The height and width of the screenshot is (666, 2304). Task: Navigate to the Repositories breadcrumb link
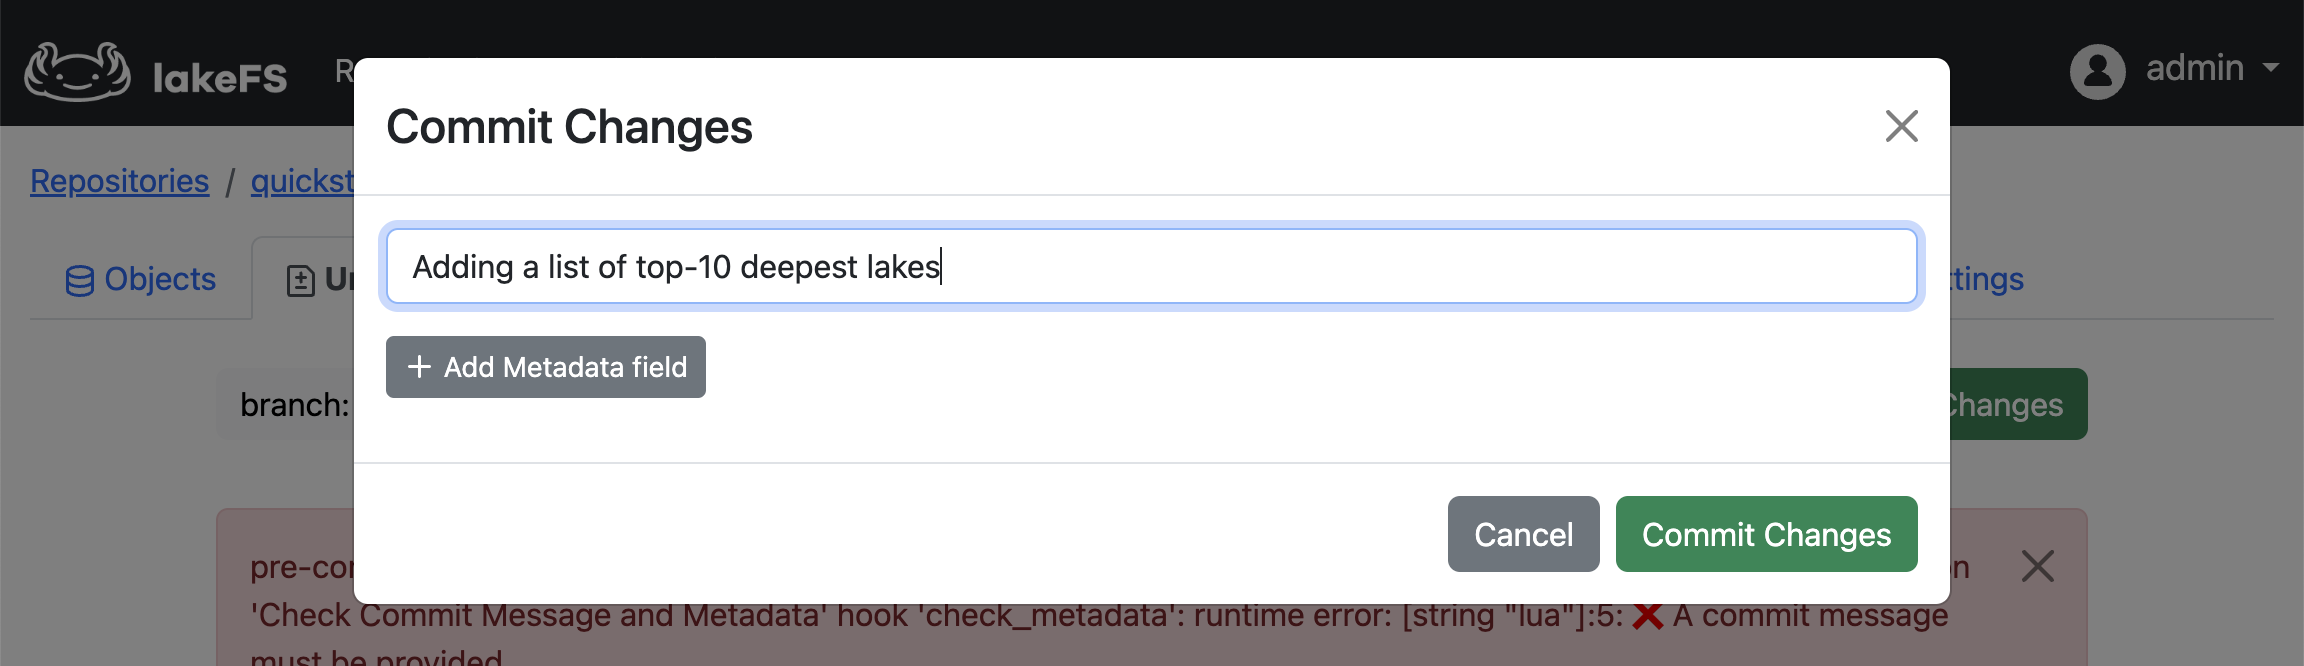click(119, 181)
